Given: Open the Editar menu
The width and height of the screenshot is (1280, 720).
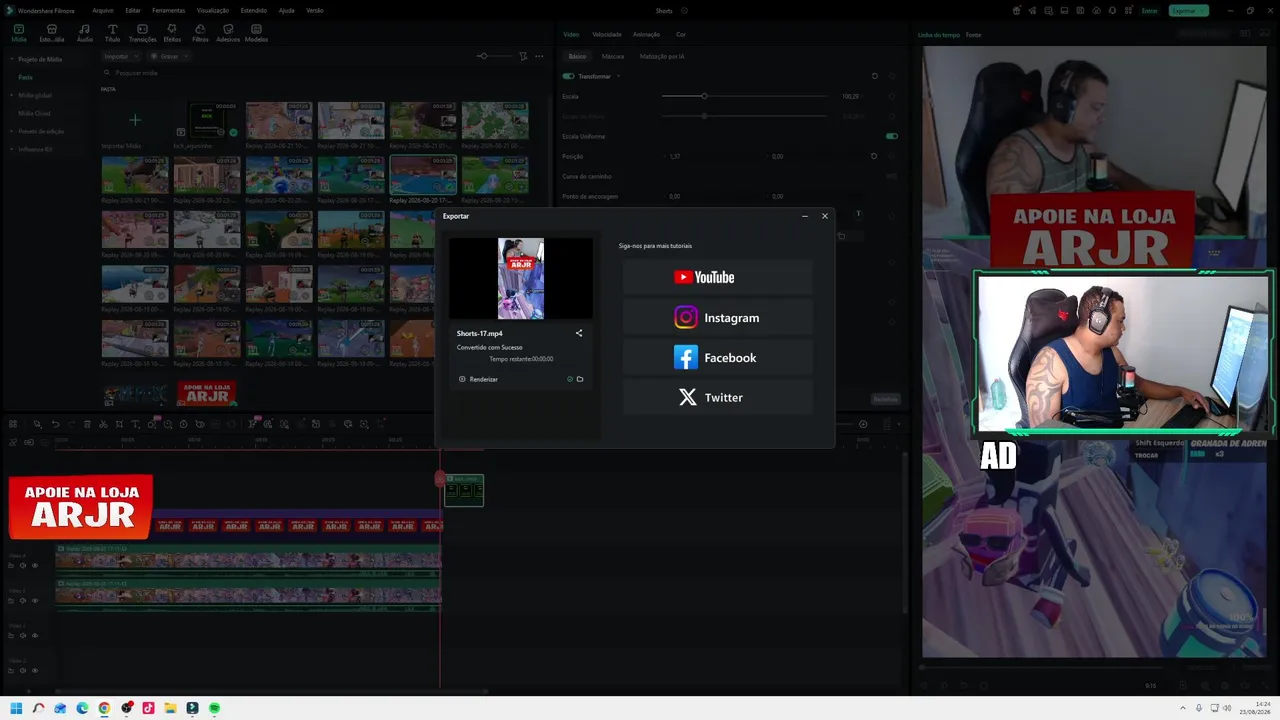Looking at the screenshot, I should [133, 10].
